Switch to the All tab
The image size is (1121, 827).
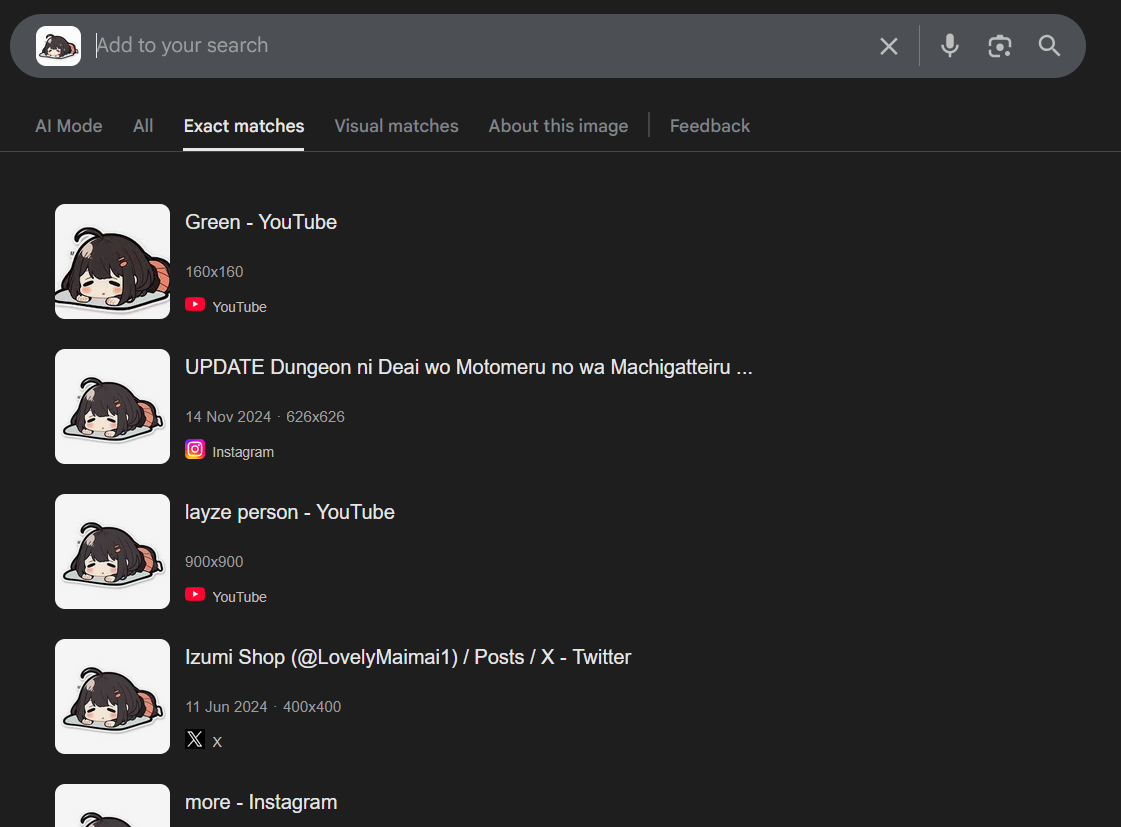pyautogui.click(x=143, y=126)
